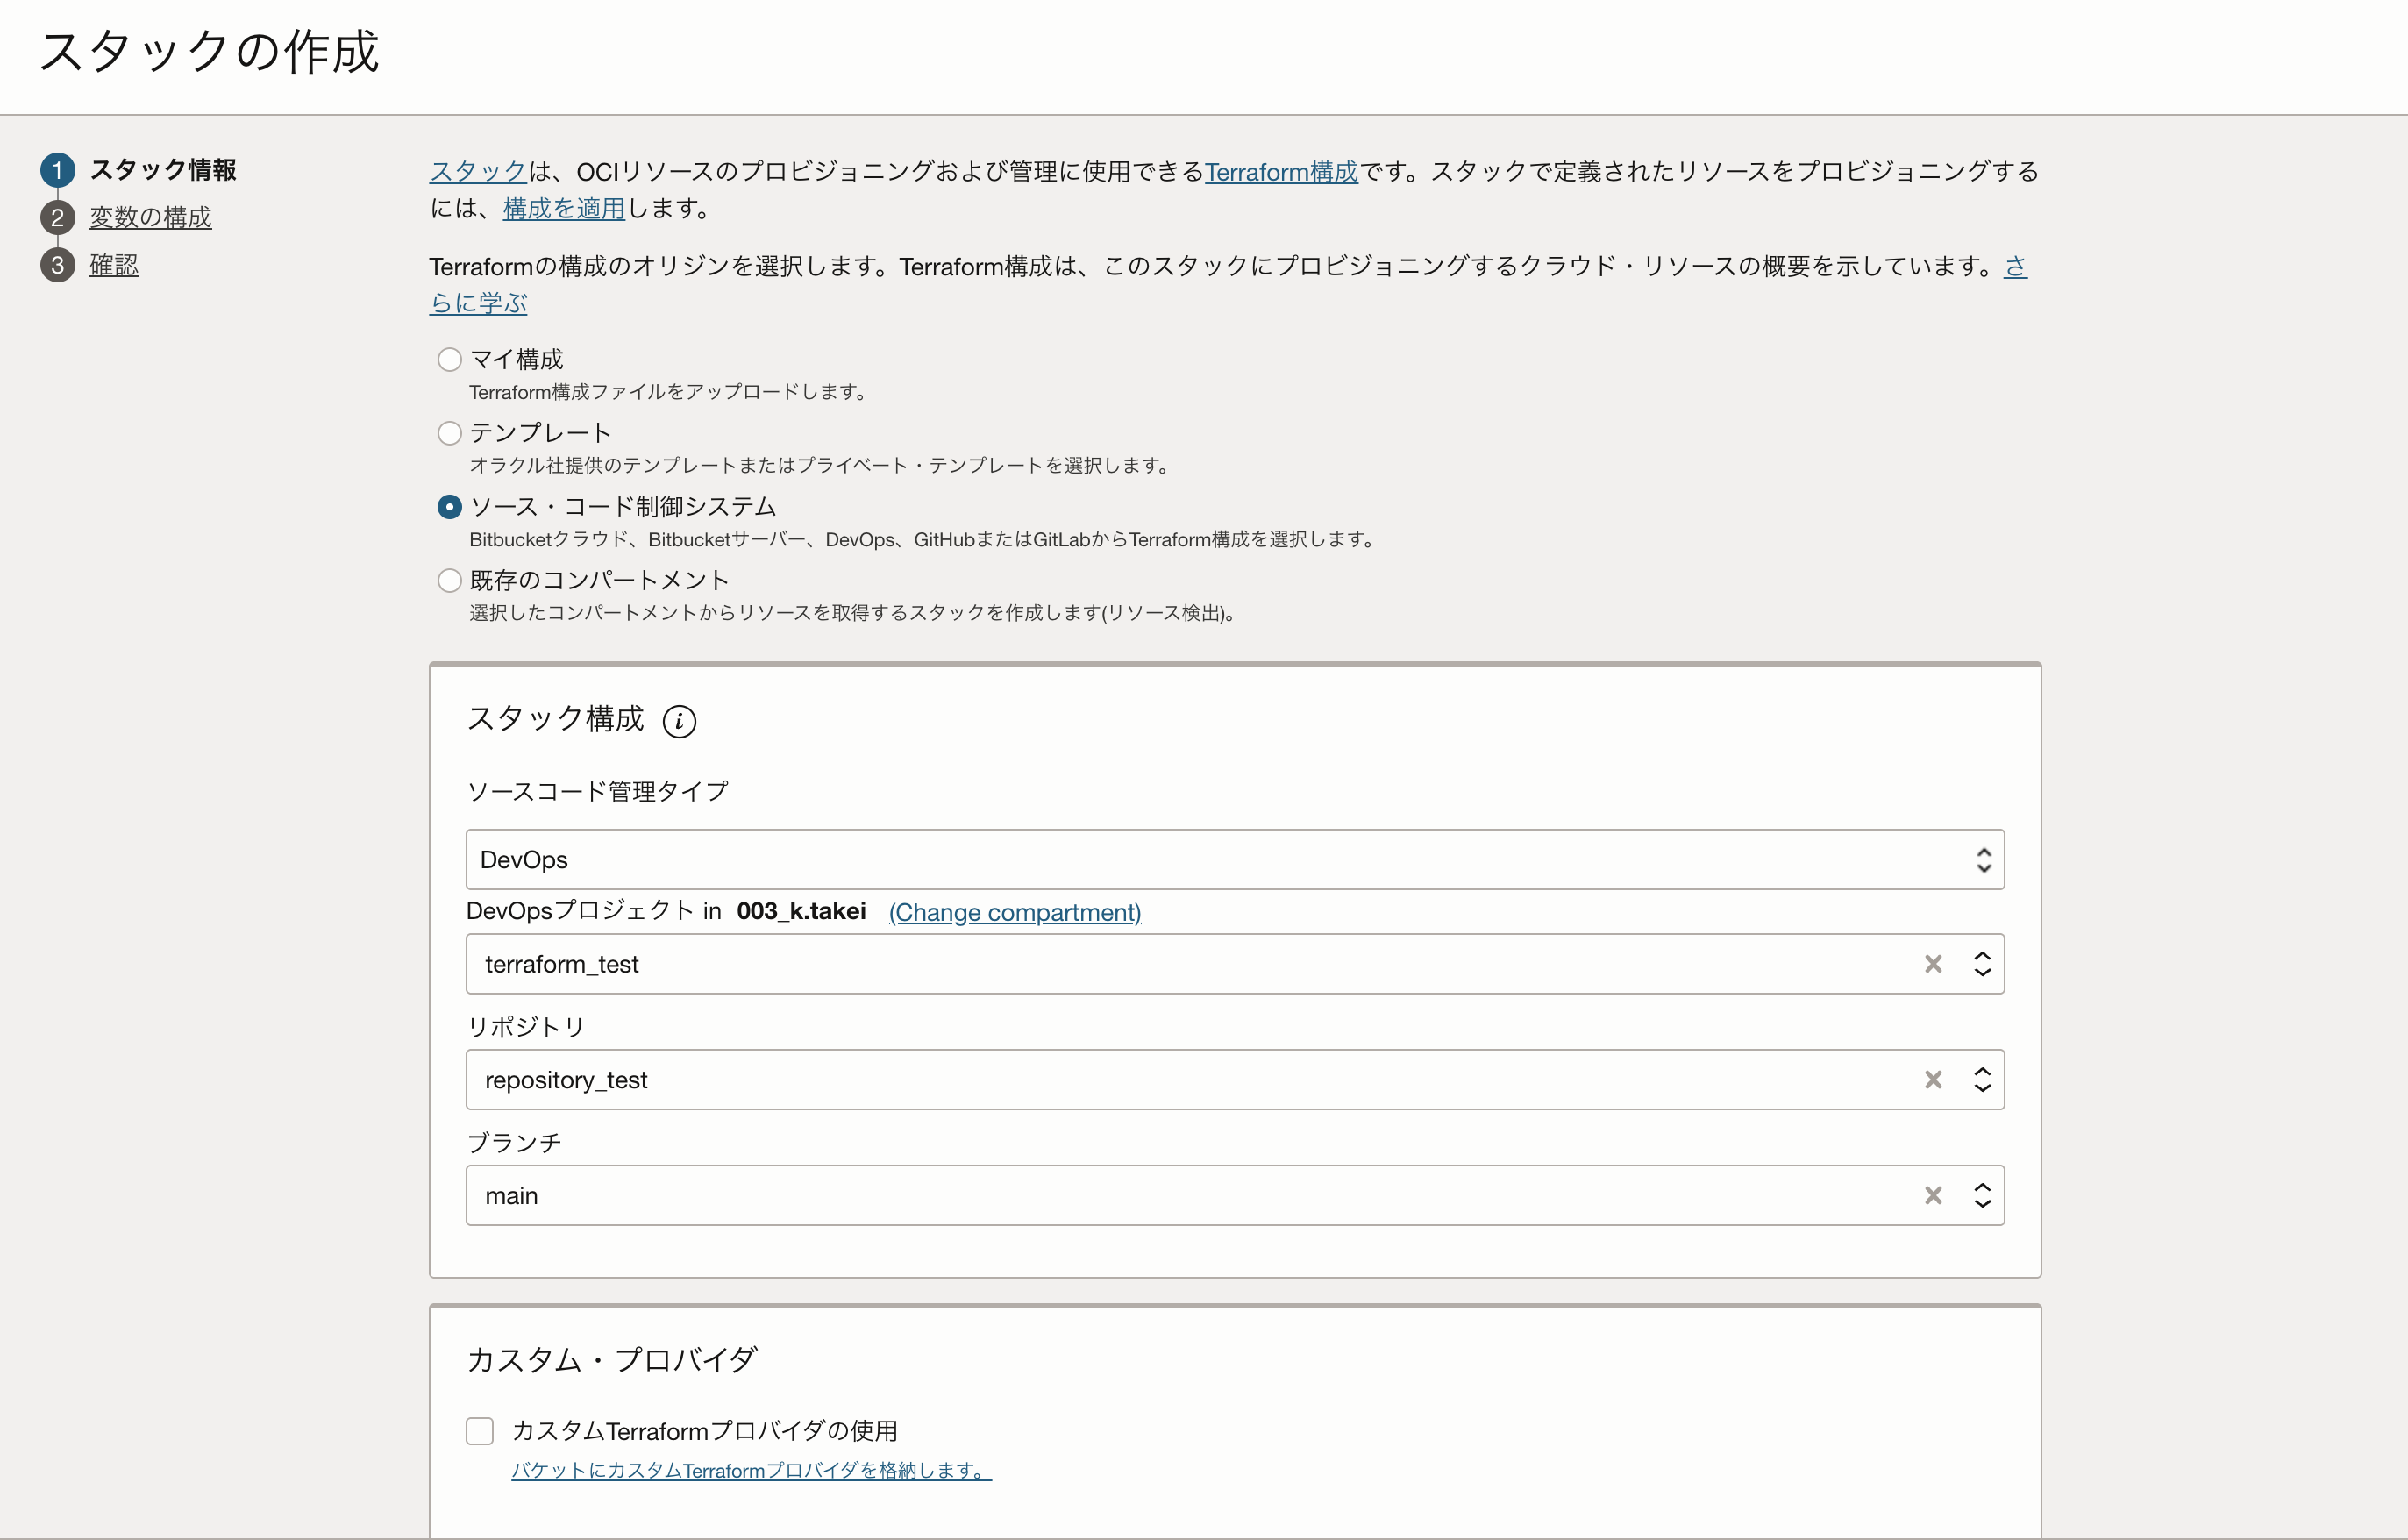Viewport: 2408px width, 1540px height.
Task: Expand the リポジトリ dropdown arrows
Action: tap(1982, 1080)
